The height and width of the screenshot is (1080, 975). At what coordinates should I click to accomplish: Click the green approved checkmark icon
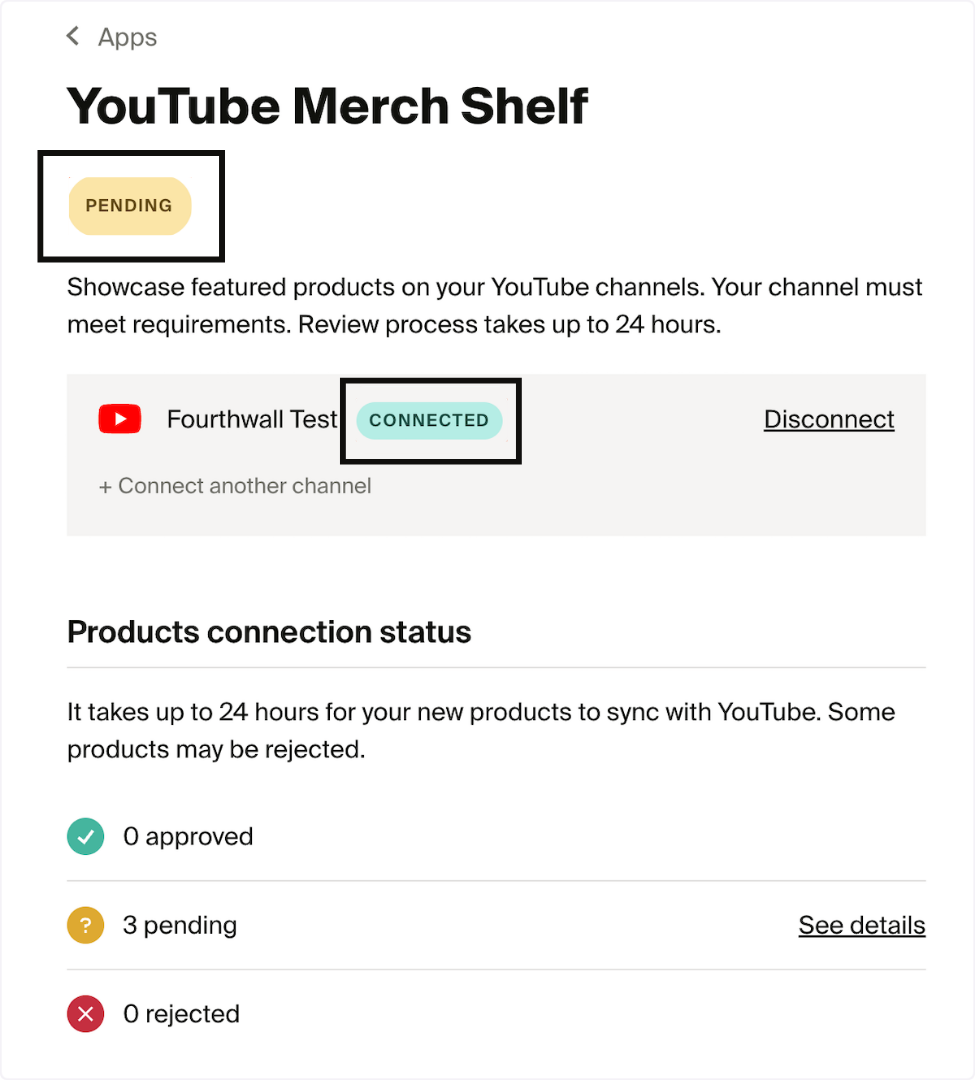[85, 836]
